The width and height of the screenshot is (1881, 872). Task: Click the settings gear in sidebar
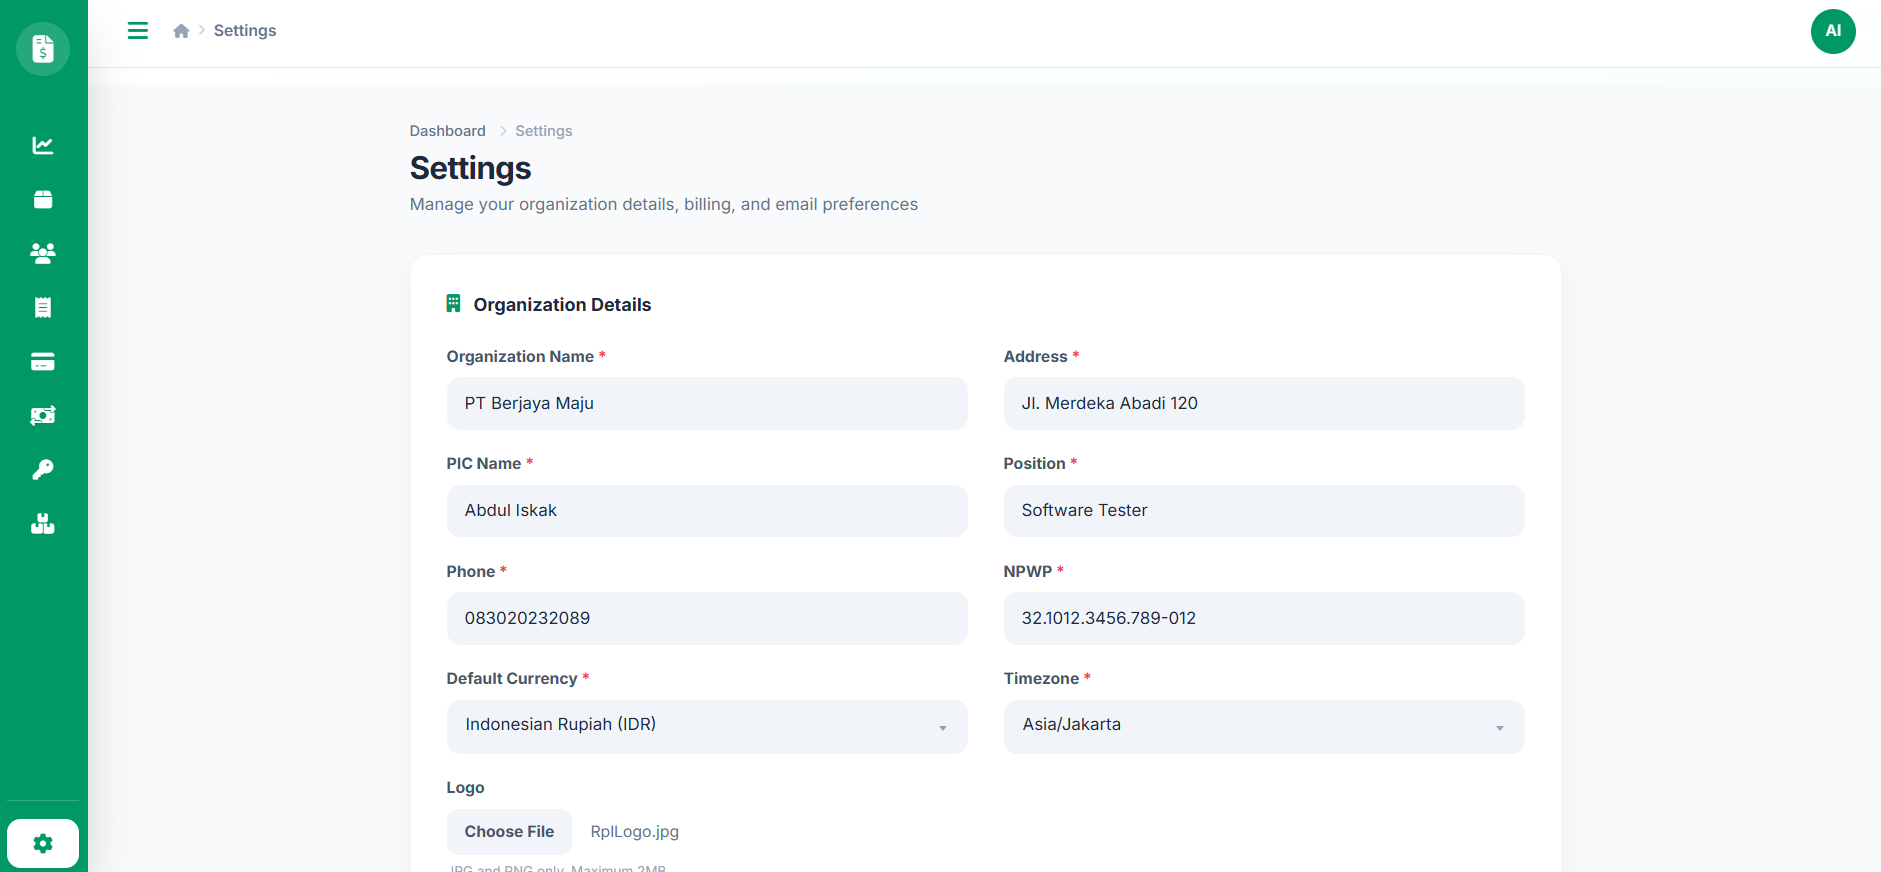pos(43,844)
